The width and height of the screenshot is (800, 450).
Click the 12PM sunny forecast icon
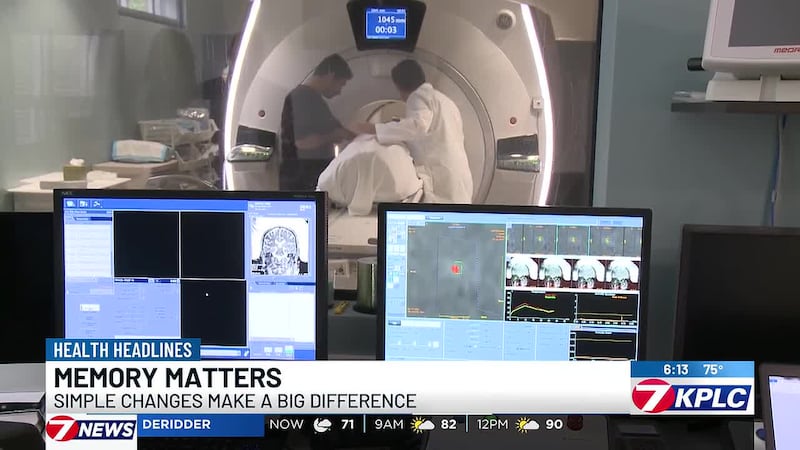pyautogui.click(x=527, y=424)
